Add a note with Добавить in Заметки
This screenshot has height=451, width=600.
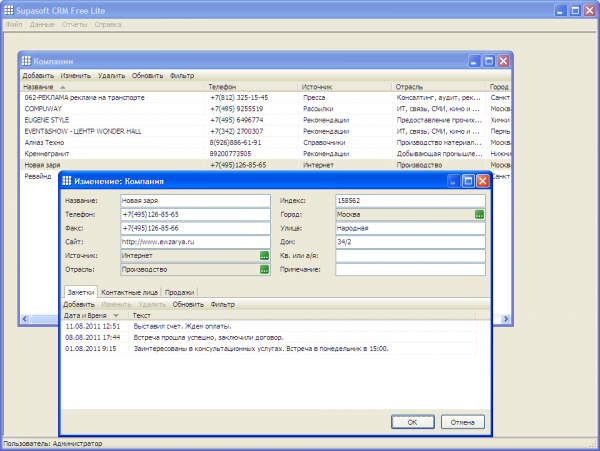point(79,303)
